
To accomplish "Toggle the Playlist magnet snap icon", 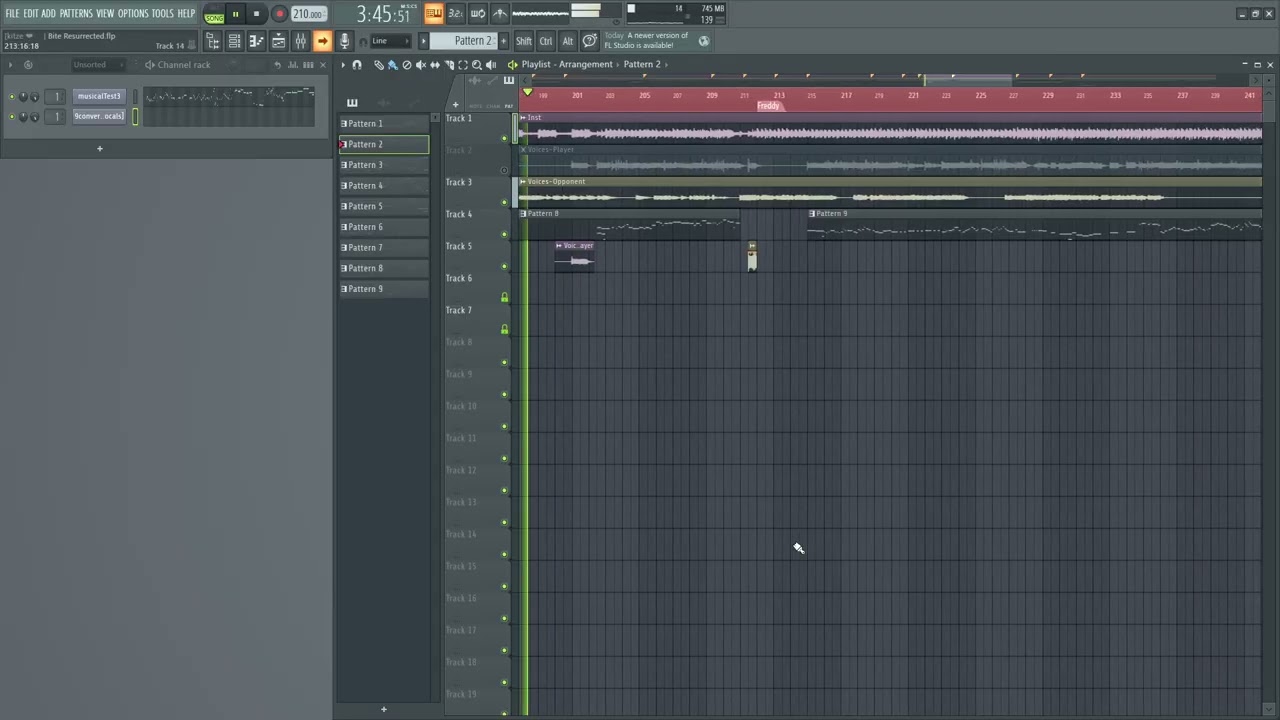I will click(x=357, y=65).
